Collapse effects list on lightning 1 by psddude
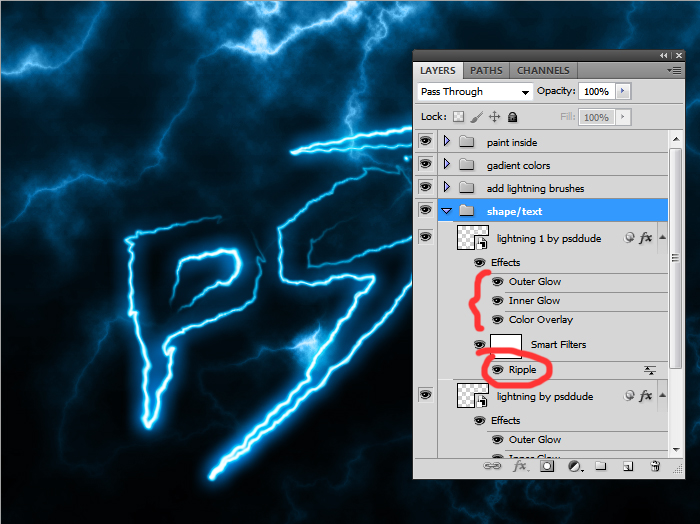The width and height of the screenshot is (700, 524). click(x=662, y=237)
